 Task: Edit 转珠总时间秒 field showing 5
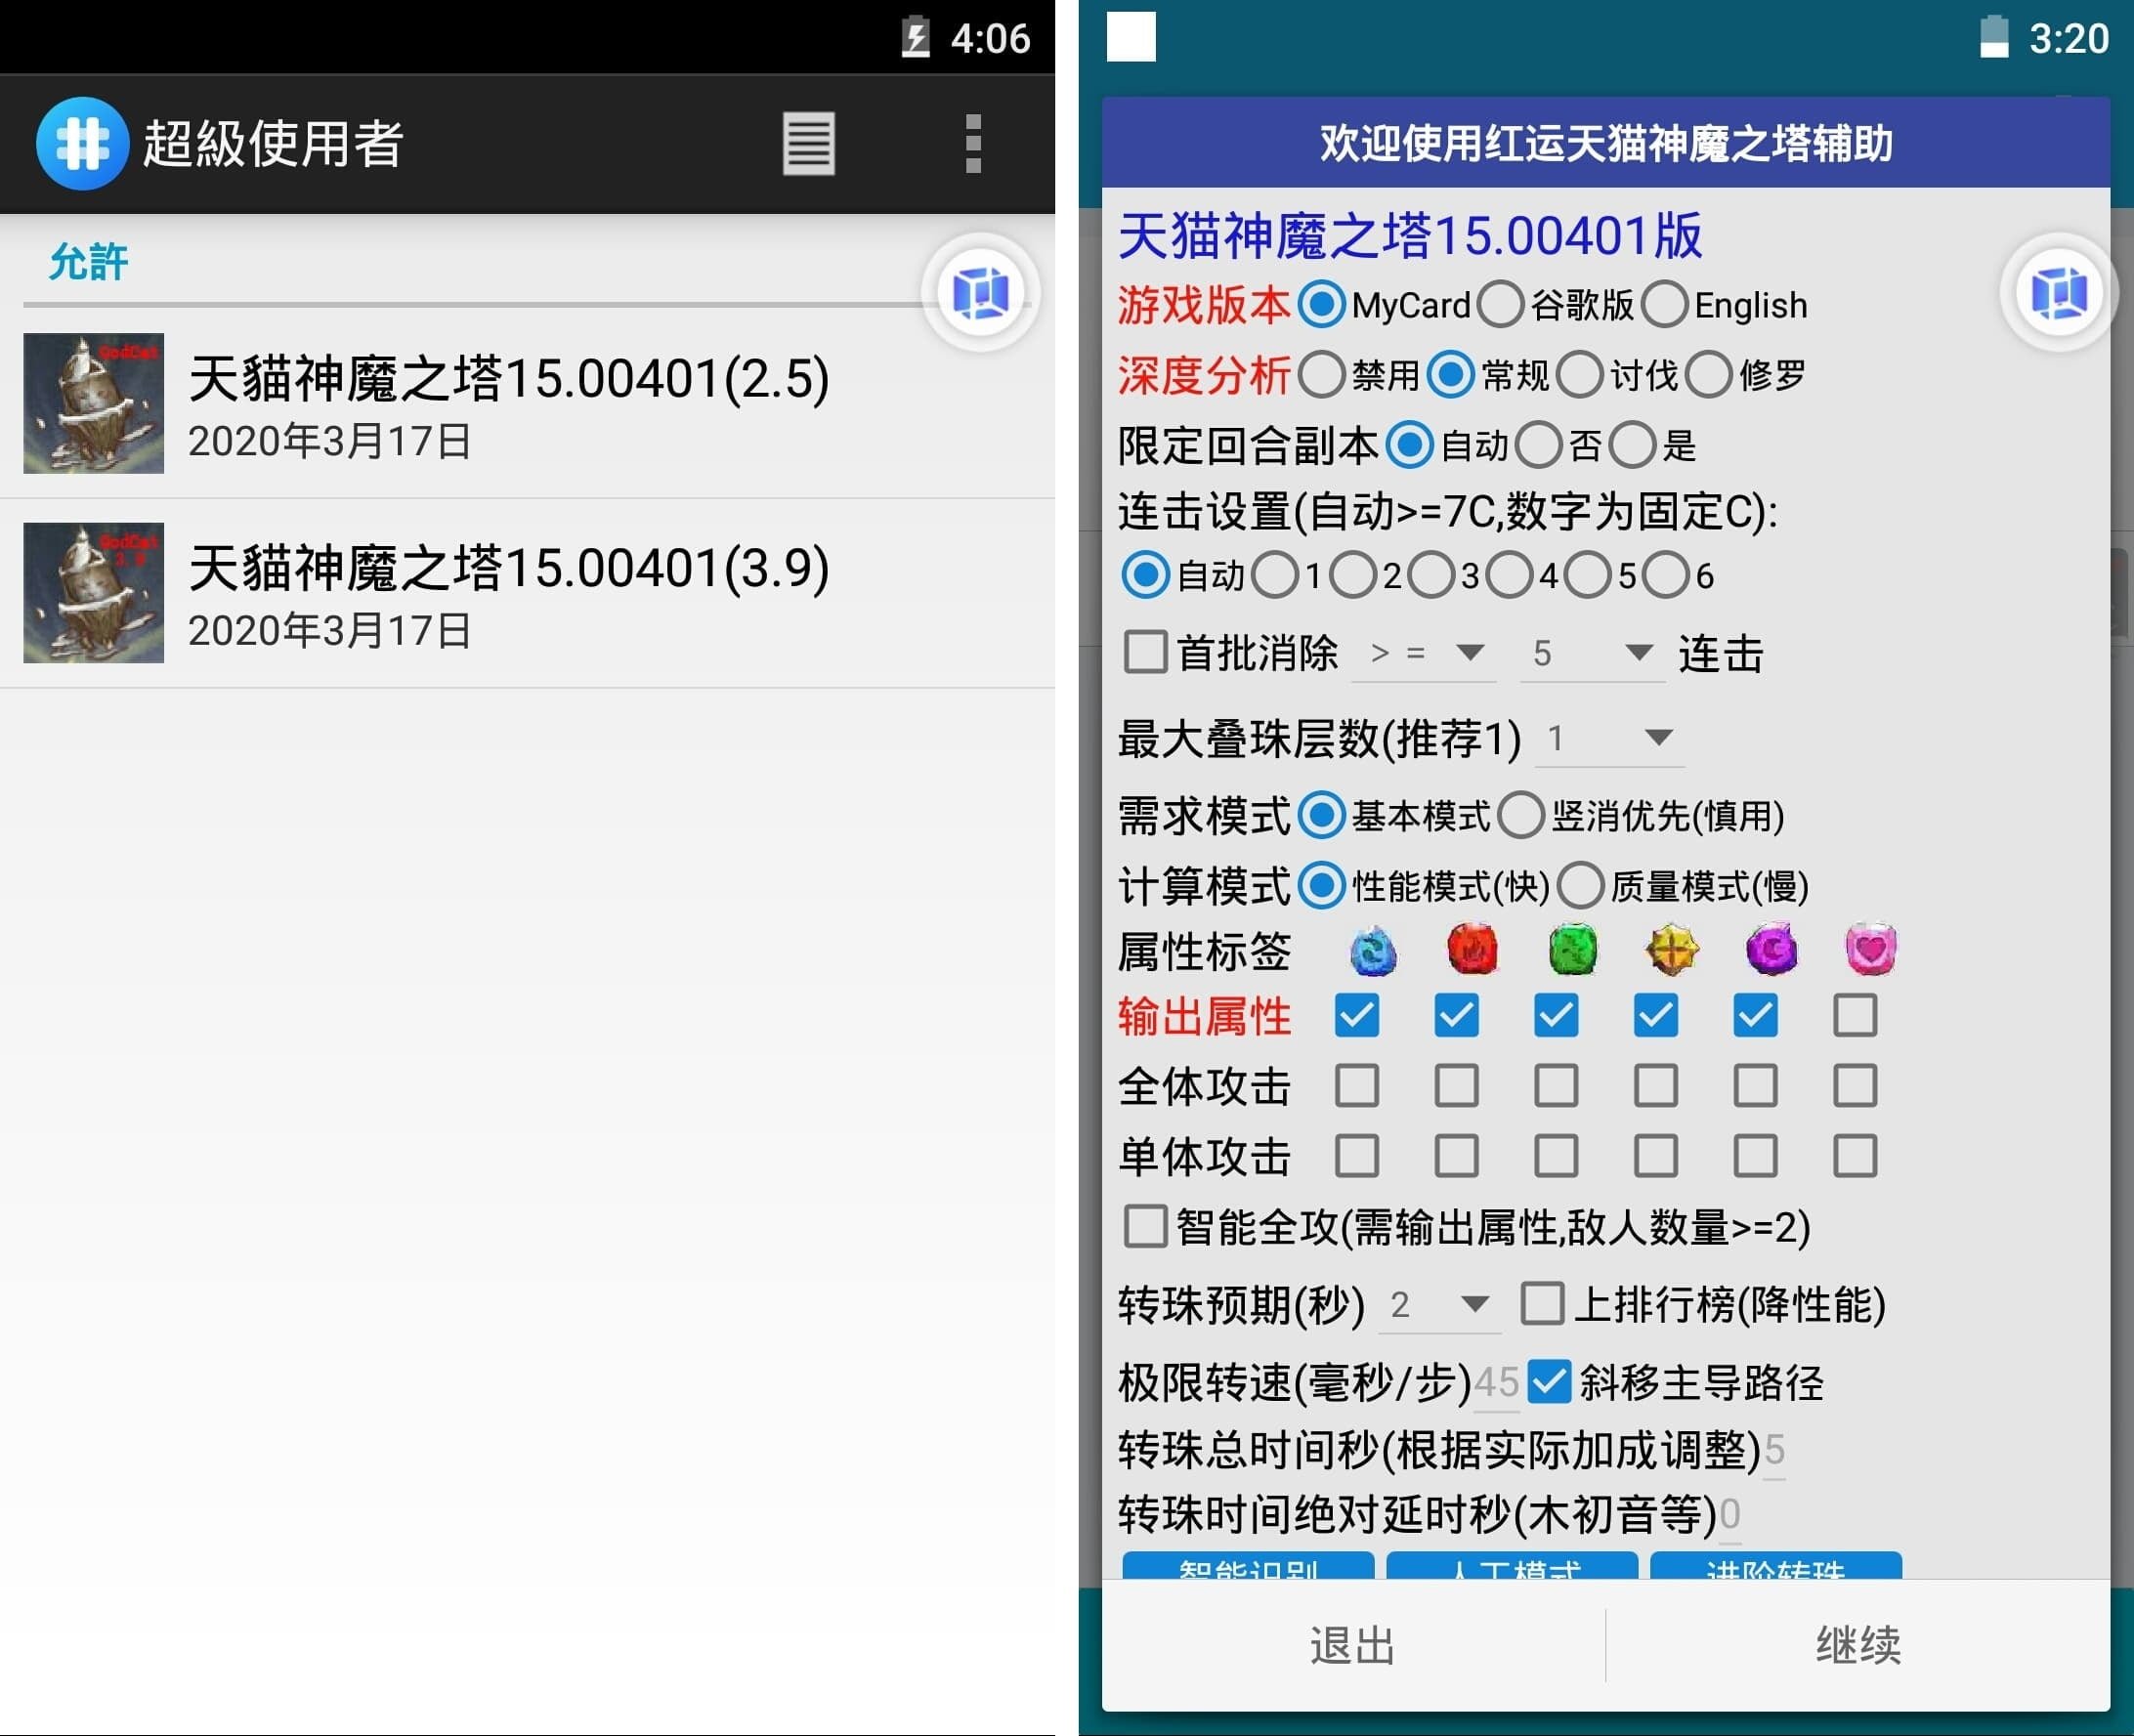(x=1774, y=1450)
